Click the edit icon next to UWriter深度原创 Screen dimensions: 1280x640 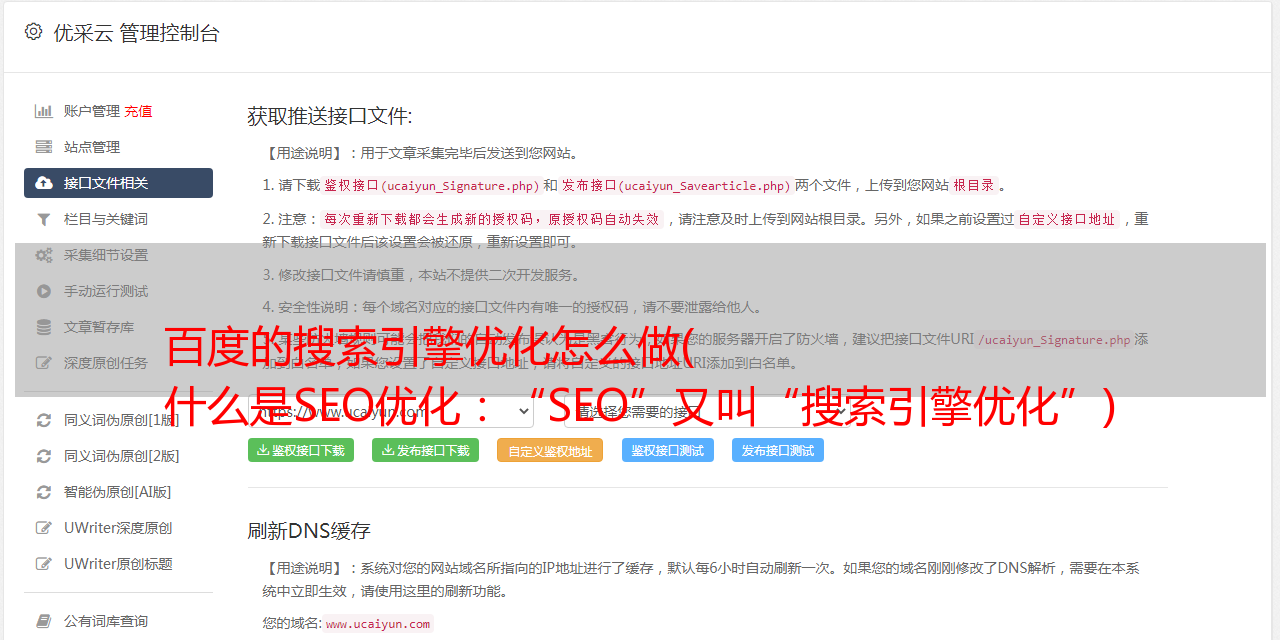(x=44, y=528)
